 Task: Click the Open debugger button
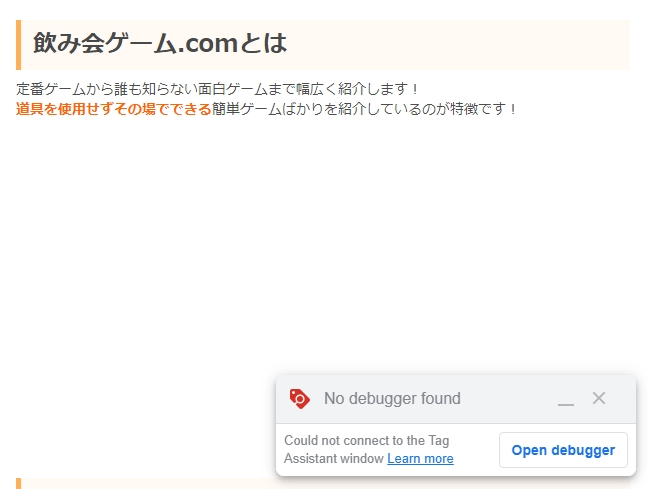click(x=563, y=450)
